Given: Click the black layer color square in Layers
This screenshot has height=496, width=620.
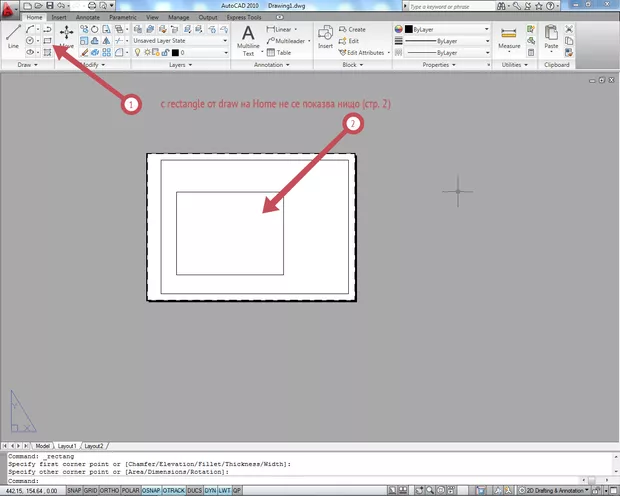Looking at the screenshot, I should 175,53.
